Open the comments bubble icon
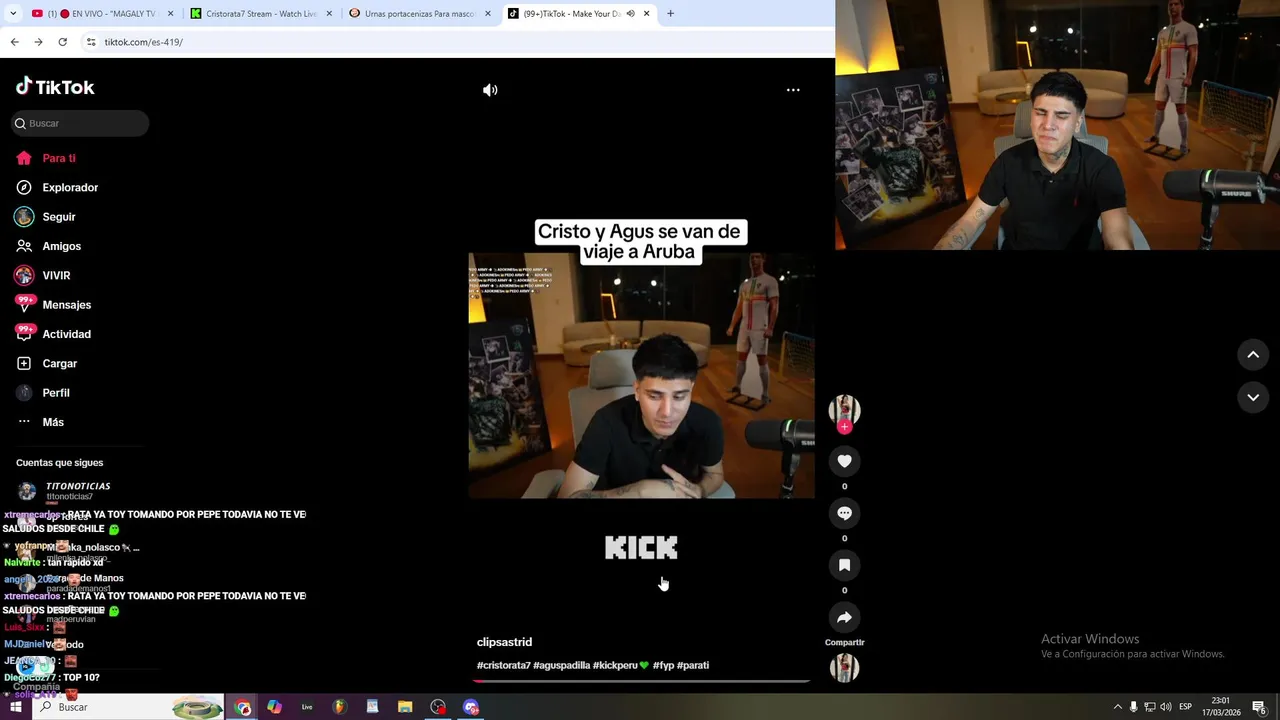1280x720 pixels. (x=844, y=513)
